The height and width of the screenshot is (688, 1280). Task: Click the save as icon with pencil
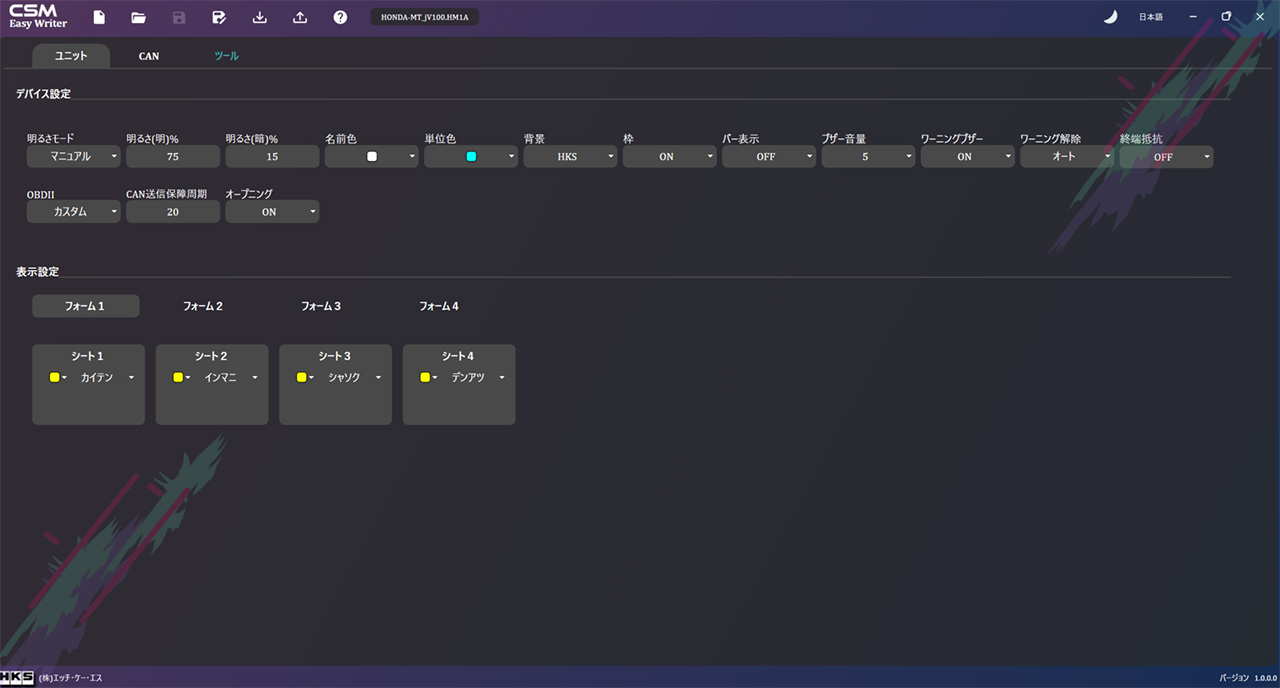219,17
